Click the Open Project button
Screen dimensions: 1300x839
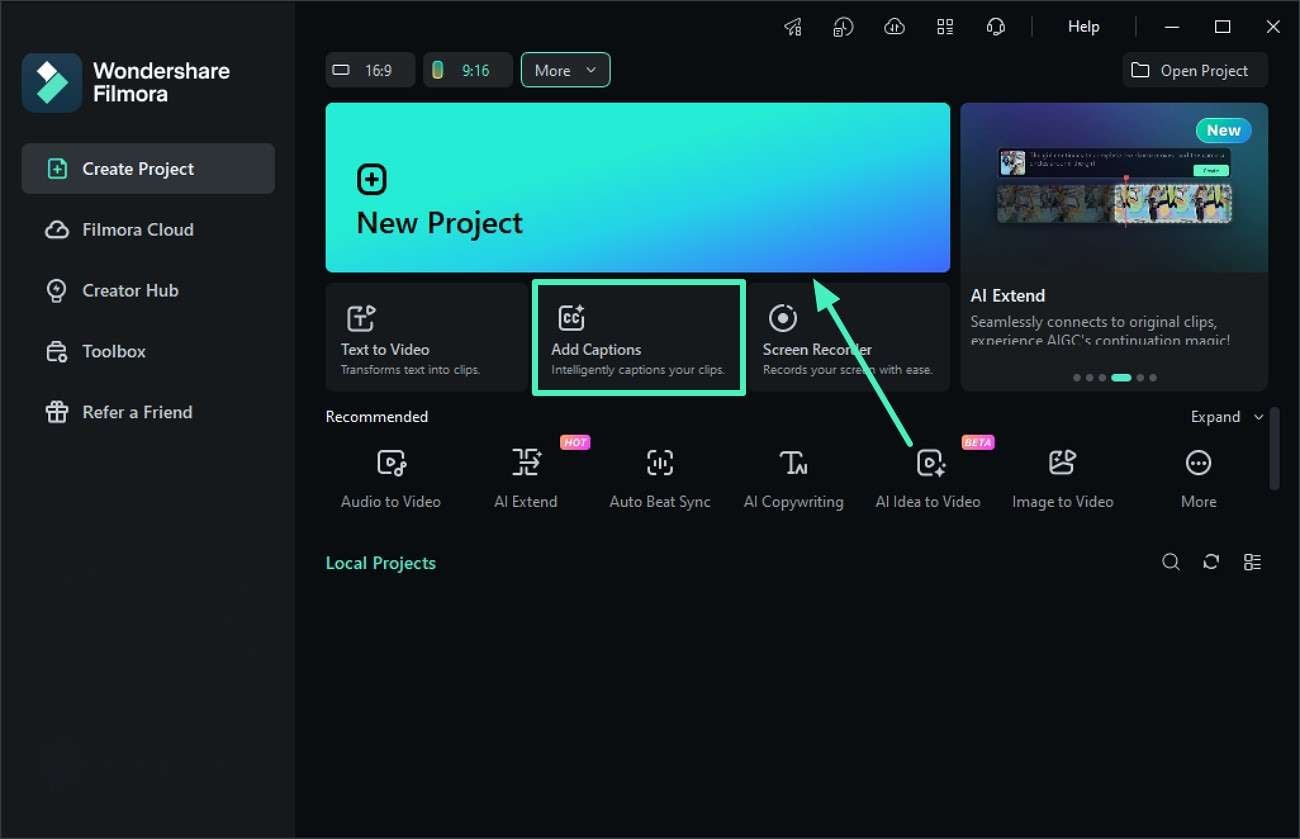tap(1195, 70)
